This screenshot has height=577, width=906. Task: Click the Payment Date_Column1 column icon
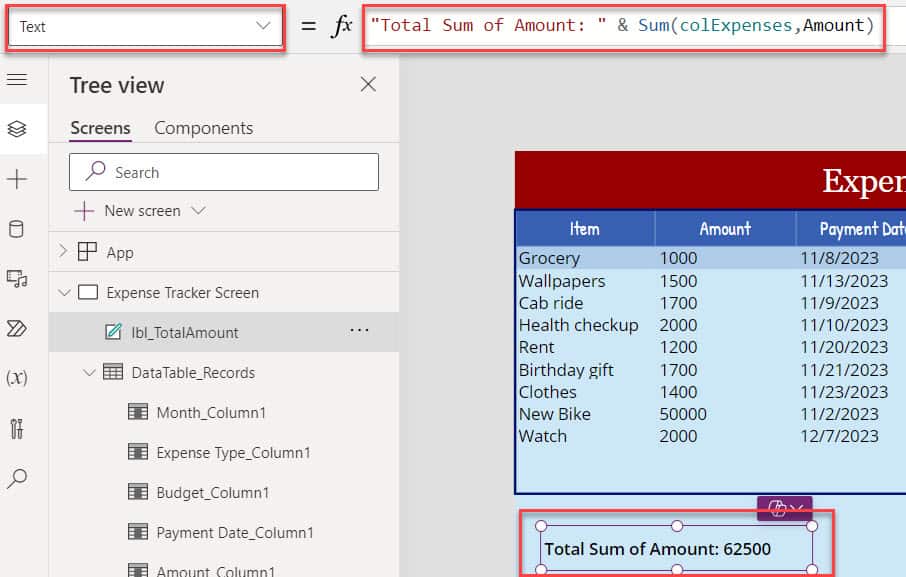[x=138, y=531]
